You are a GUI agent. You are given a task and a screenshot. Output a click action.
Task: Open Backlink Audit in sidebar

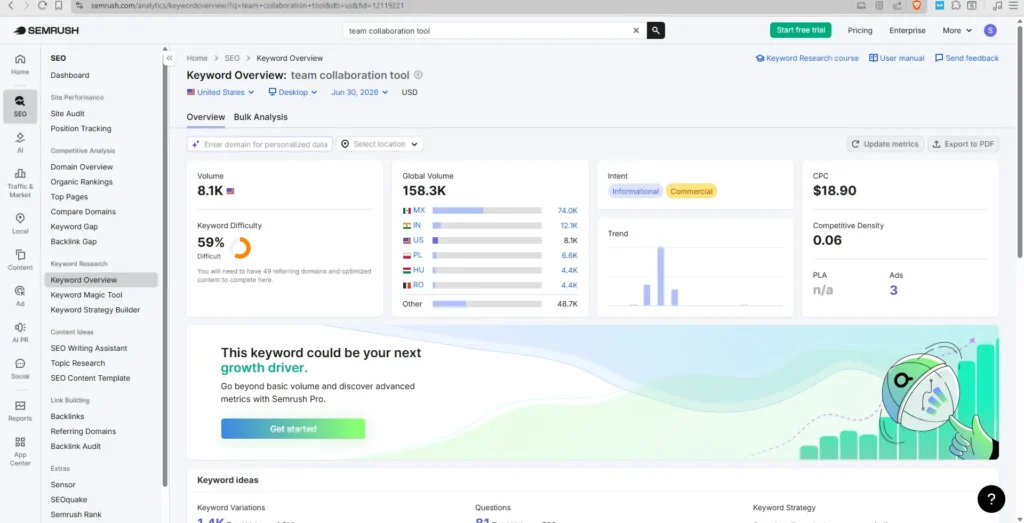coord(75,447)
